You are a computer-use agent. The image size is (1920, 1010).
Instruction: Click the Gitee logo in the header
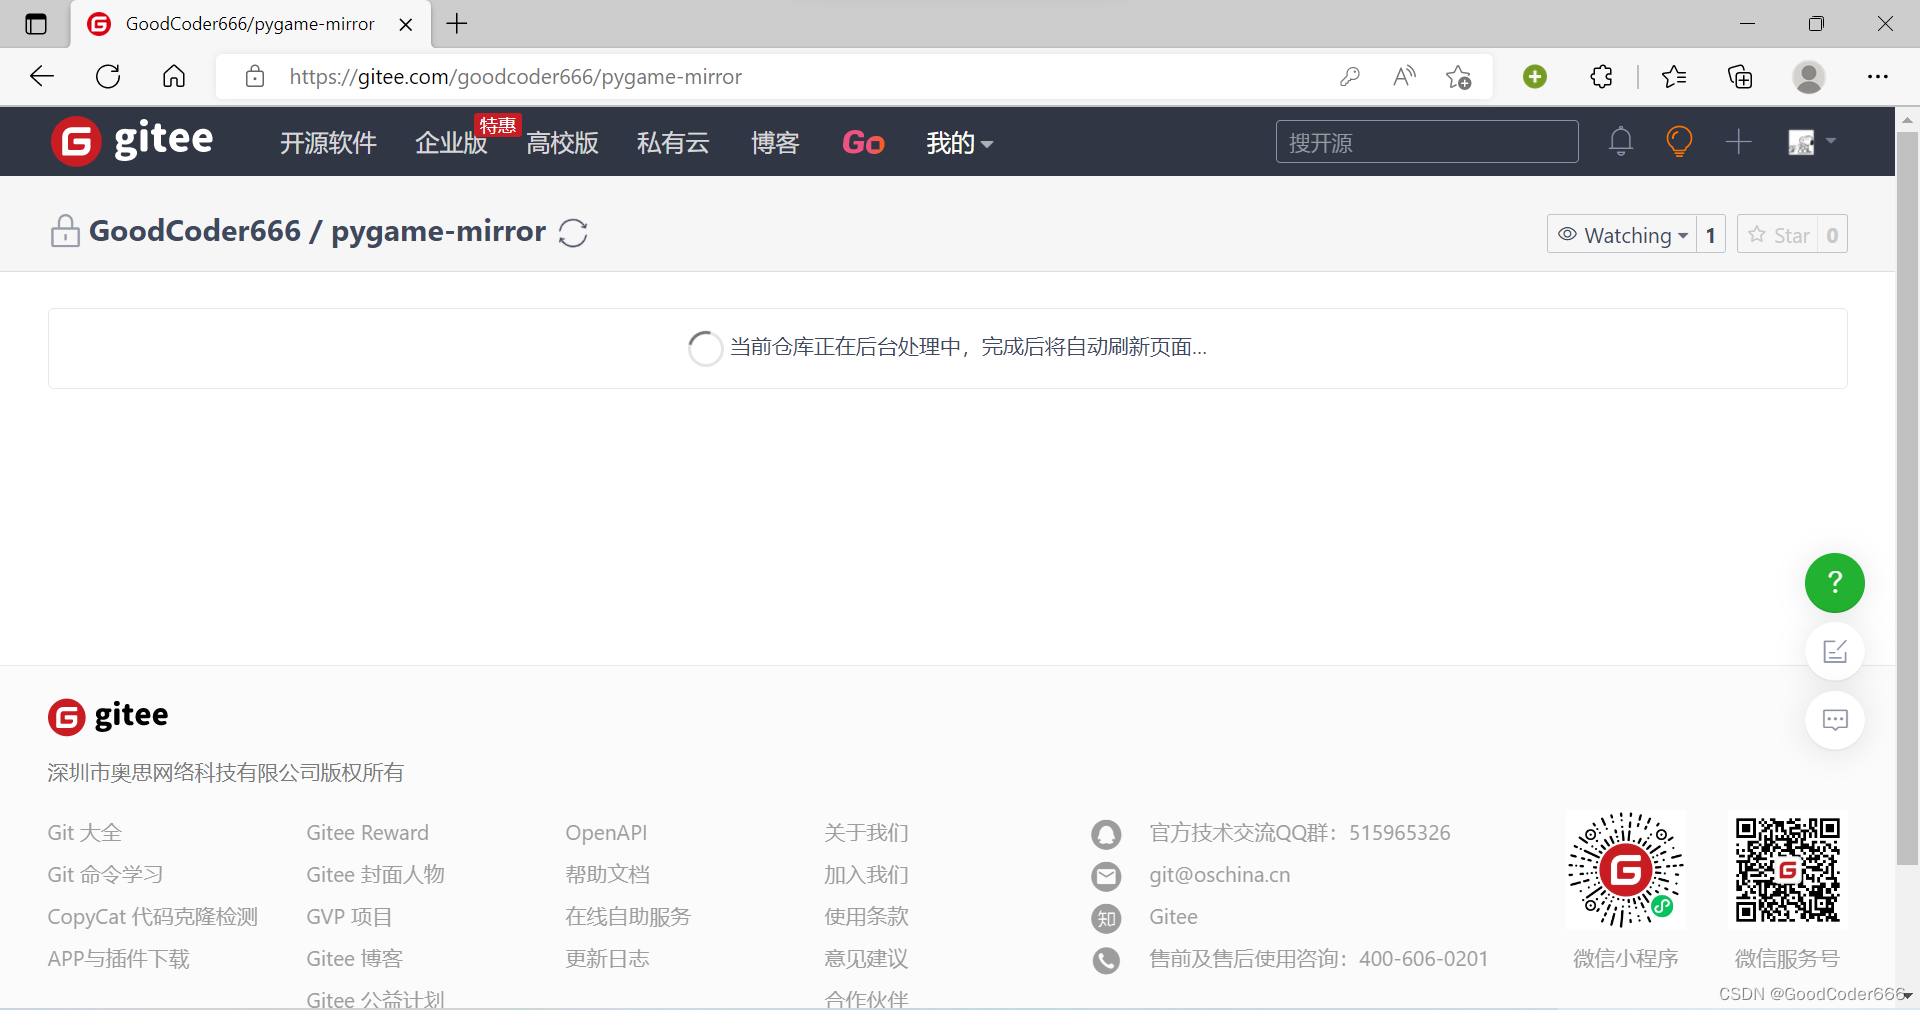pos(132,141)
